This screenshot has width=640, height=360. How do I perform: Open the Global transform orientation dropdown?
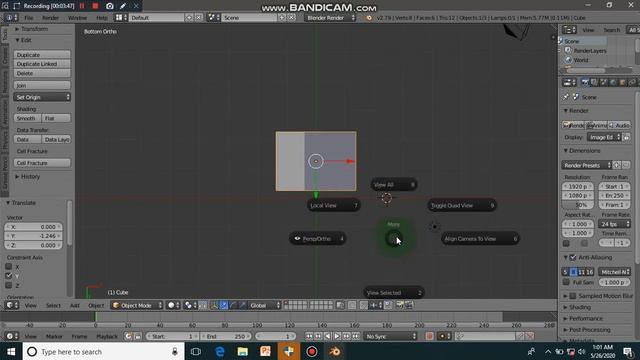(x=265, y=305)
